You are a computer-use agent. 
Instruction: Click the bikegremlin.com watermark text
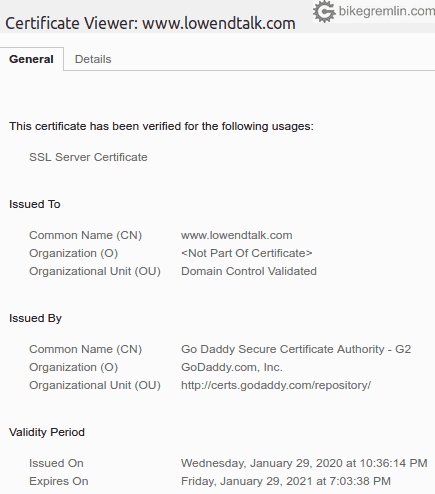pyautogui.click(x=386, y=11)
